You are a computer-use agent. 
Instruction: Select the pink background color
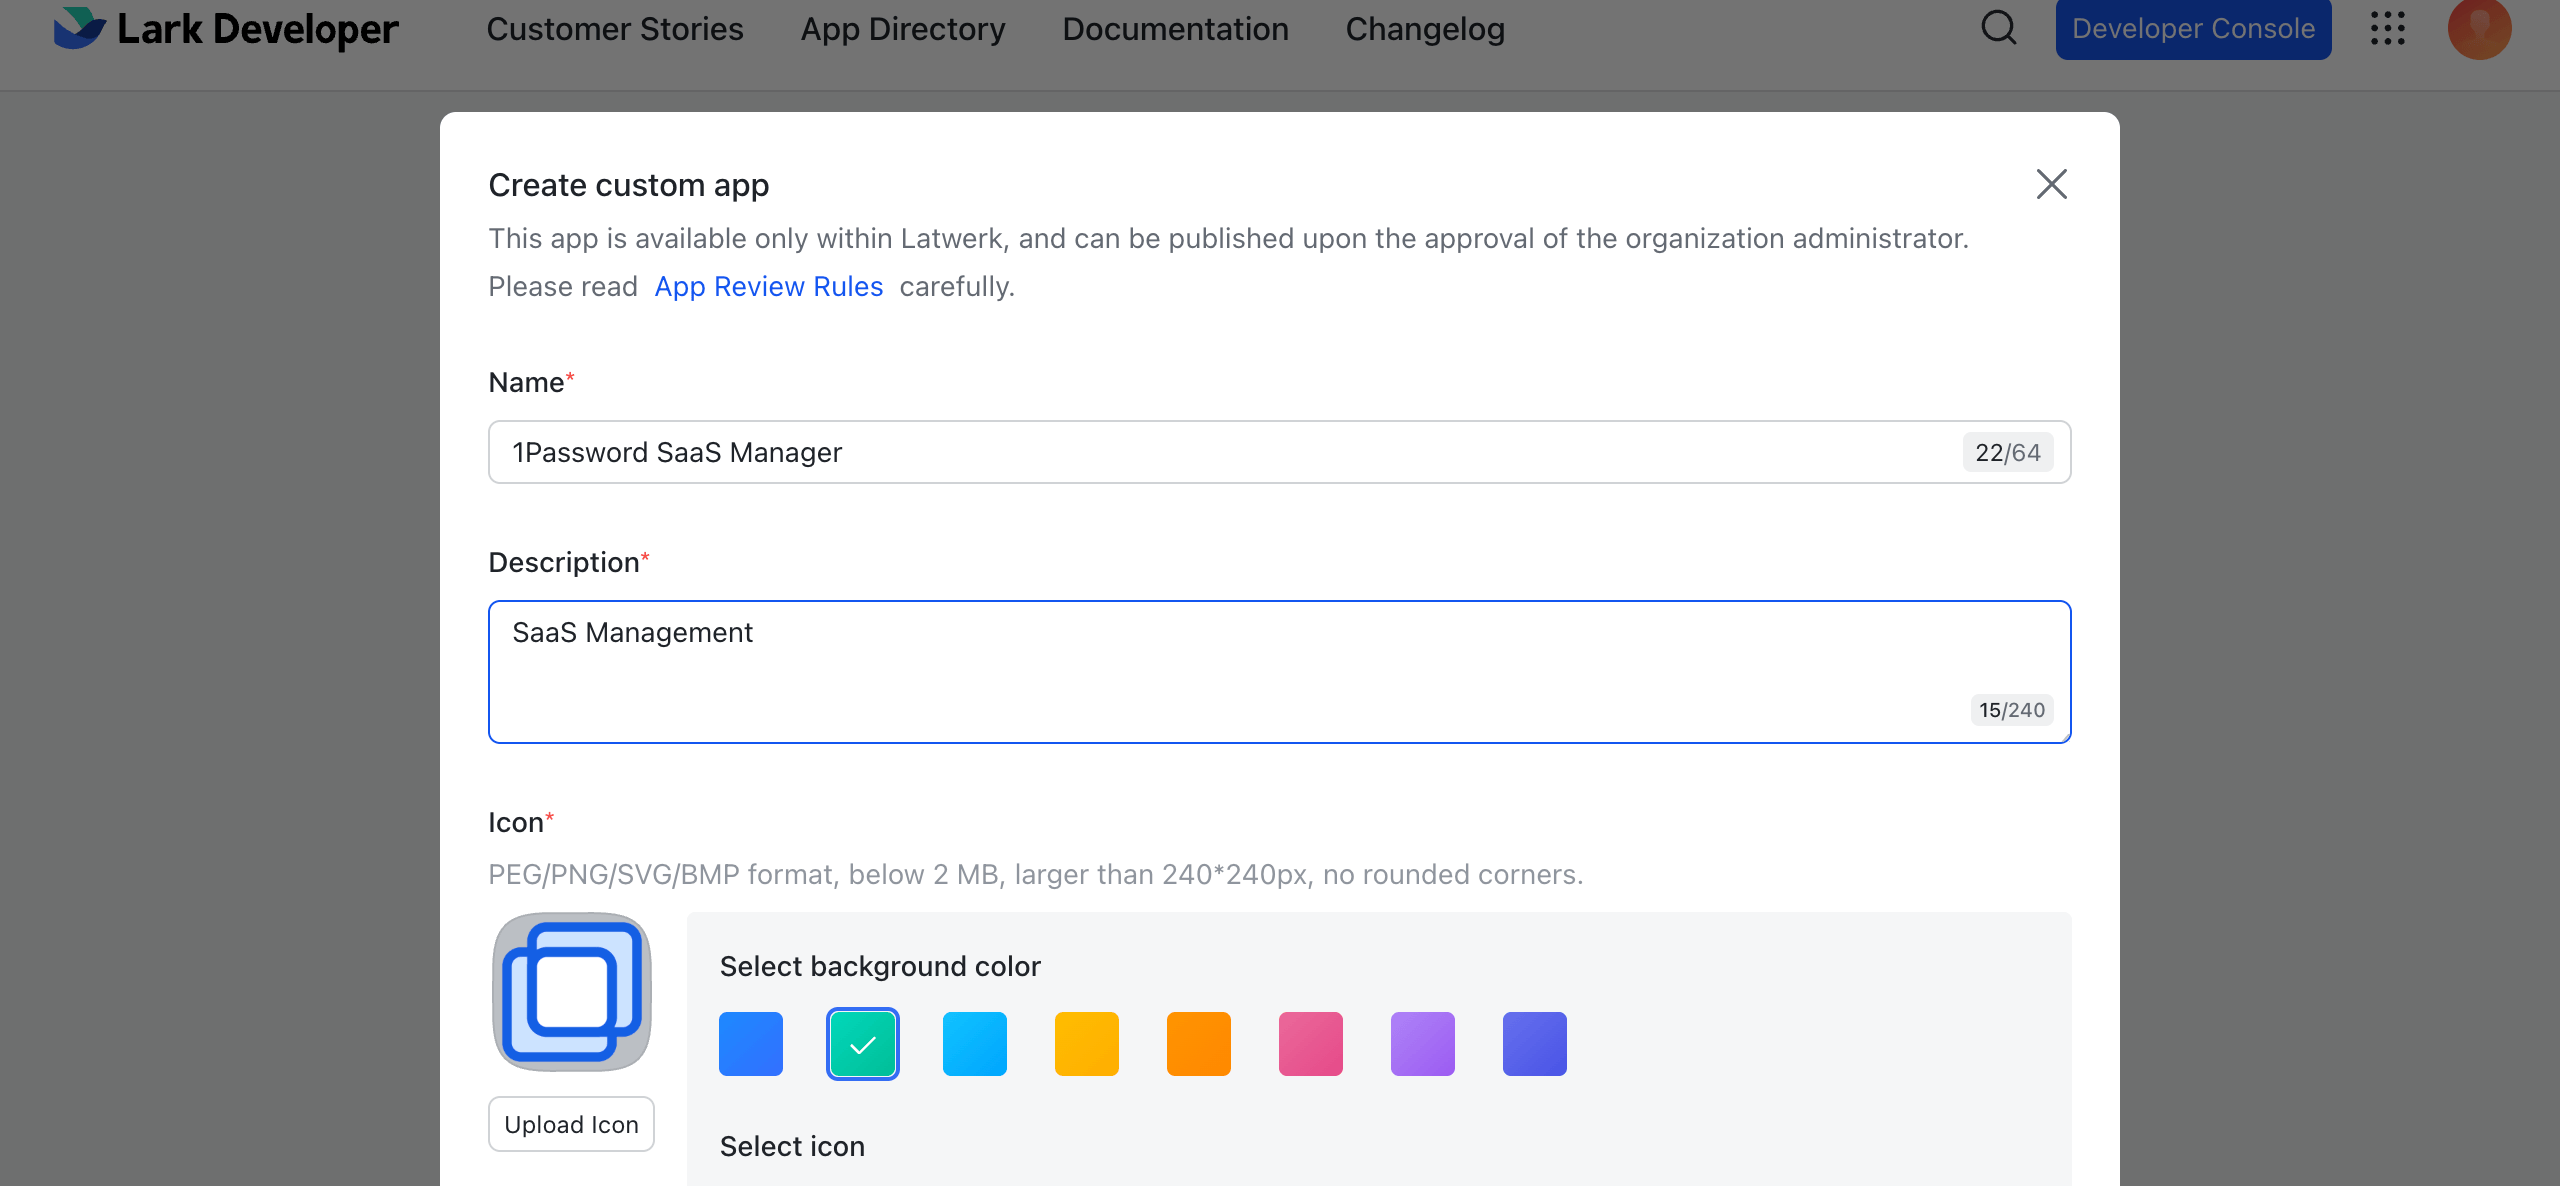click(x=1310, y=1044)
